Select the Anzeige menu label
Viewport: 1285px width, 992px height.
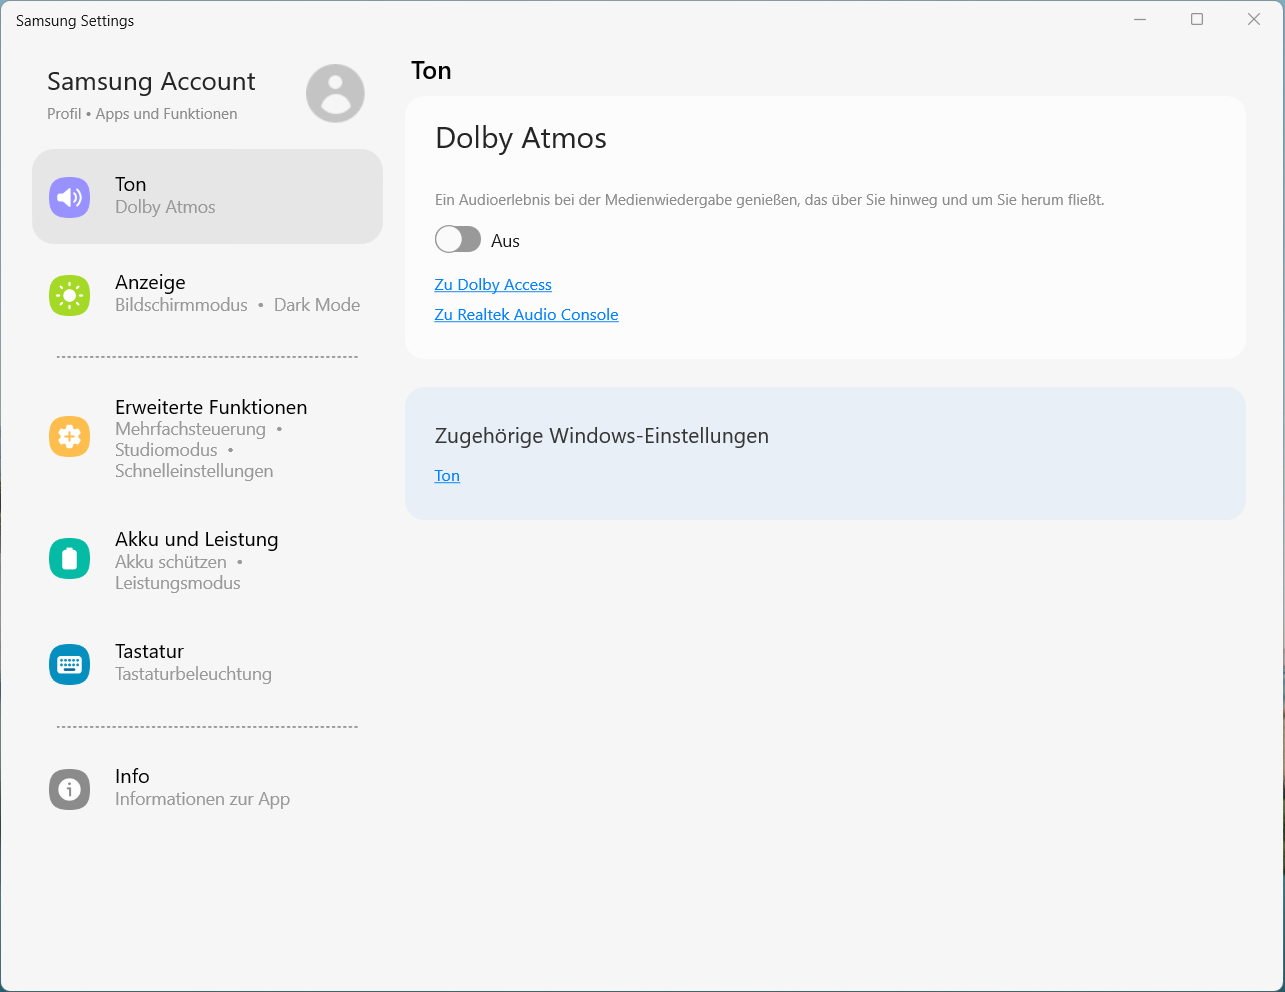pos(150,283)
